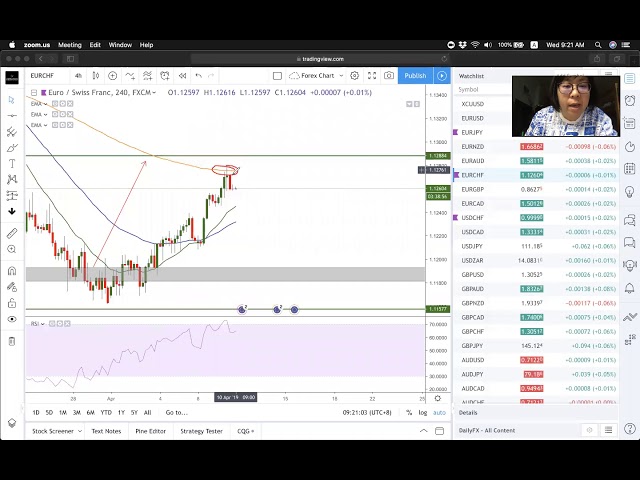Click the zoom in tool

12,251
